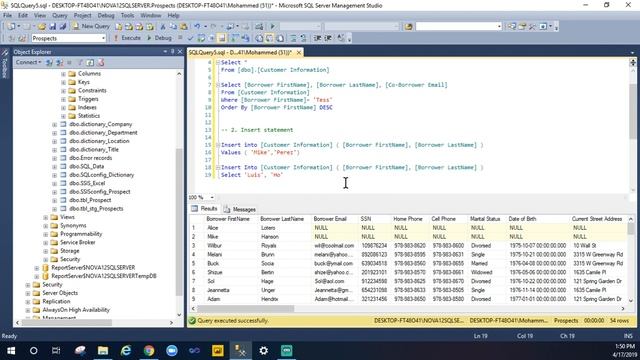Image resolution: width=640 pixels, height=360 pixels.
Task: Click the Parse checkmark icon
Action: tap(190, 38)
